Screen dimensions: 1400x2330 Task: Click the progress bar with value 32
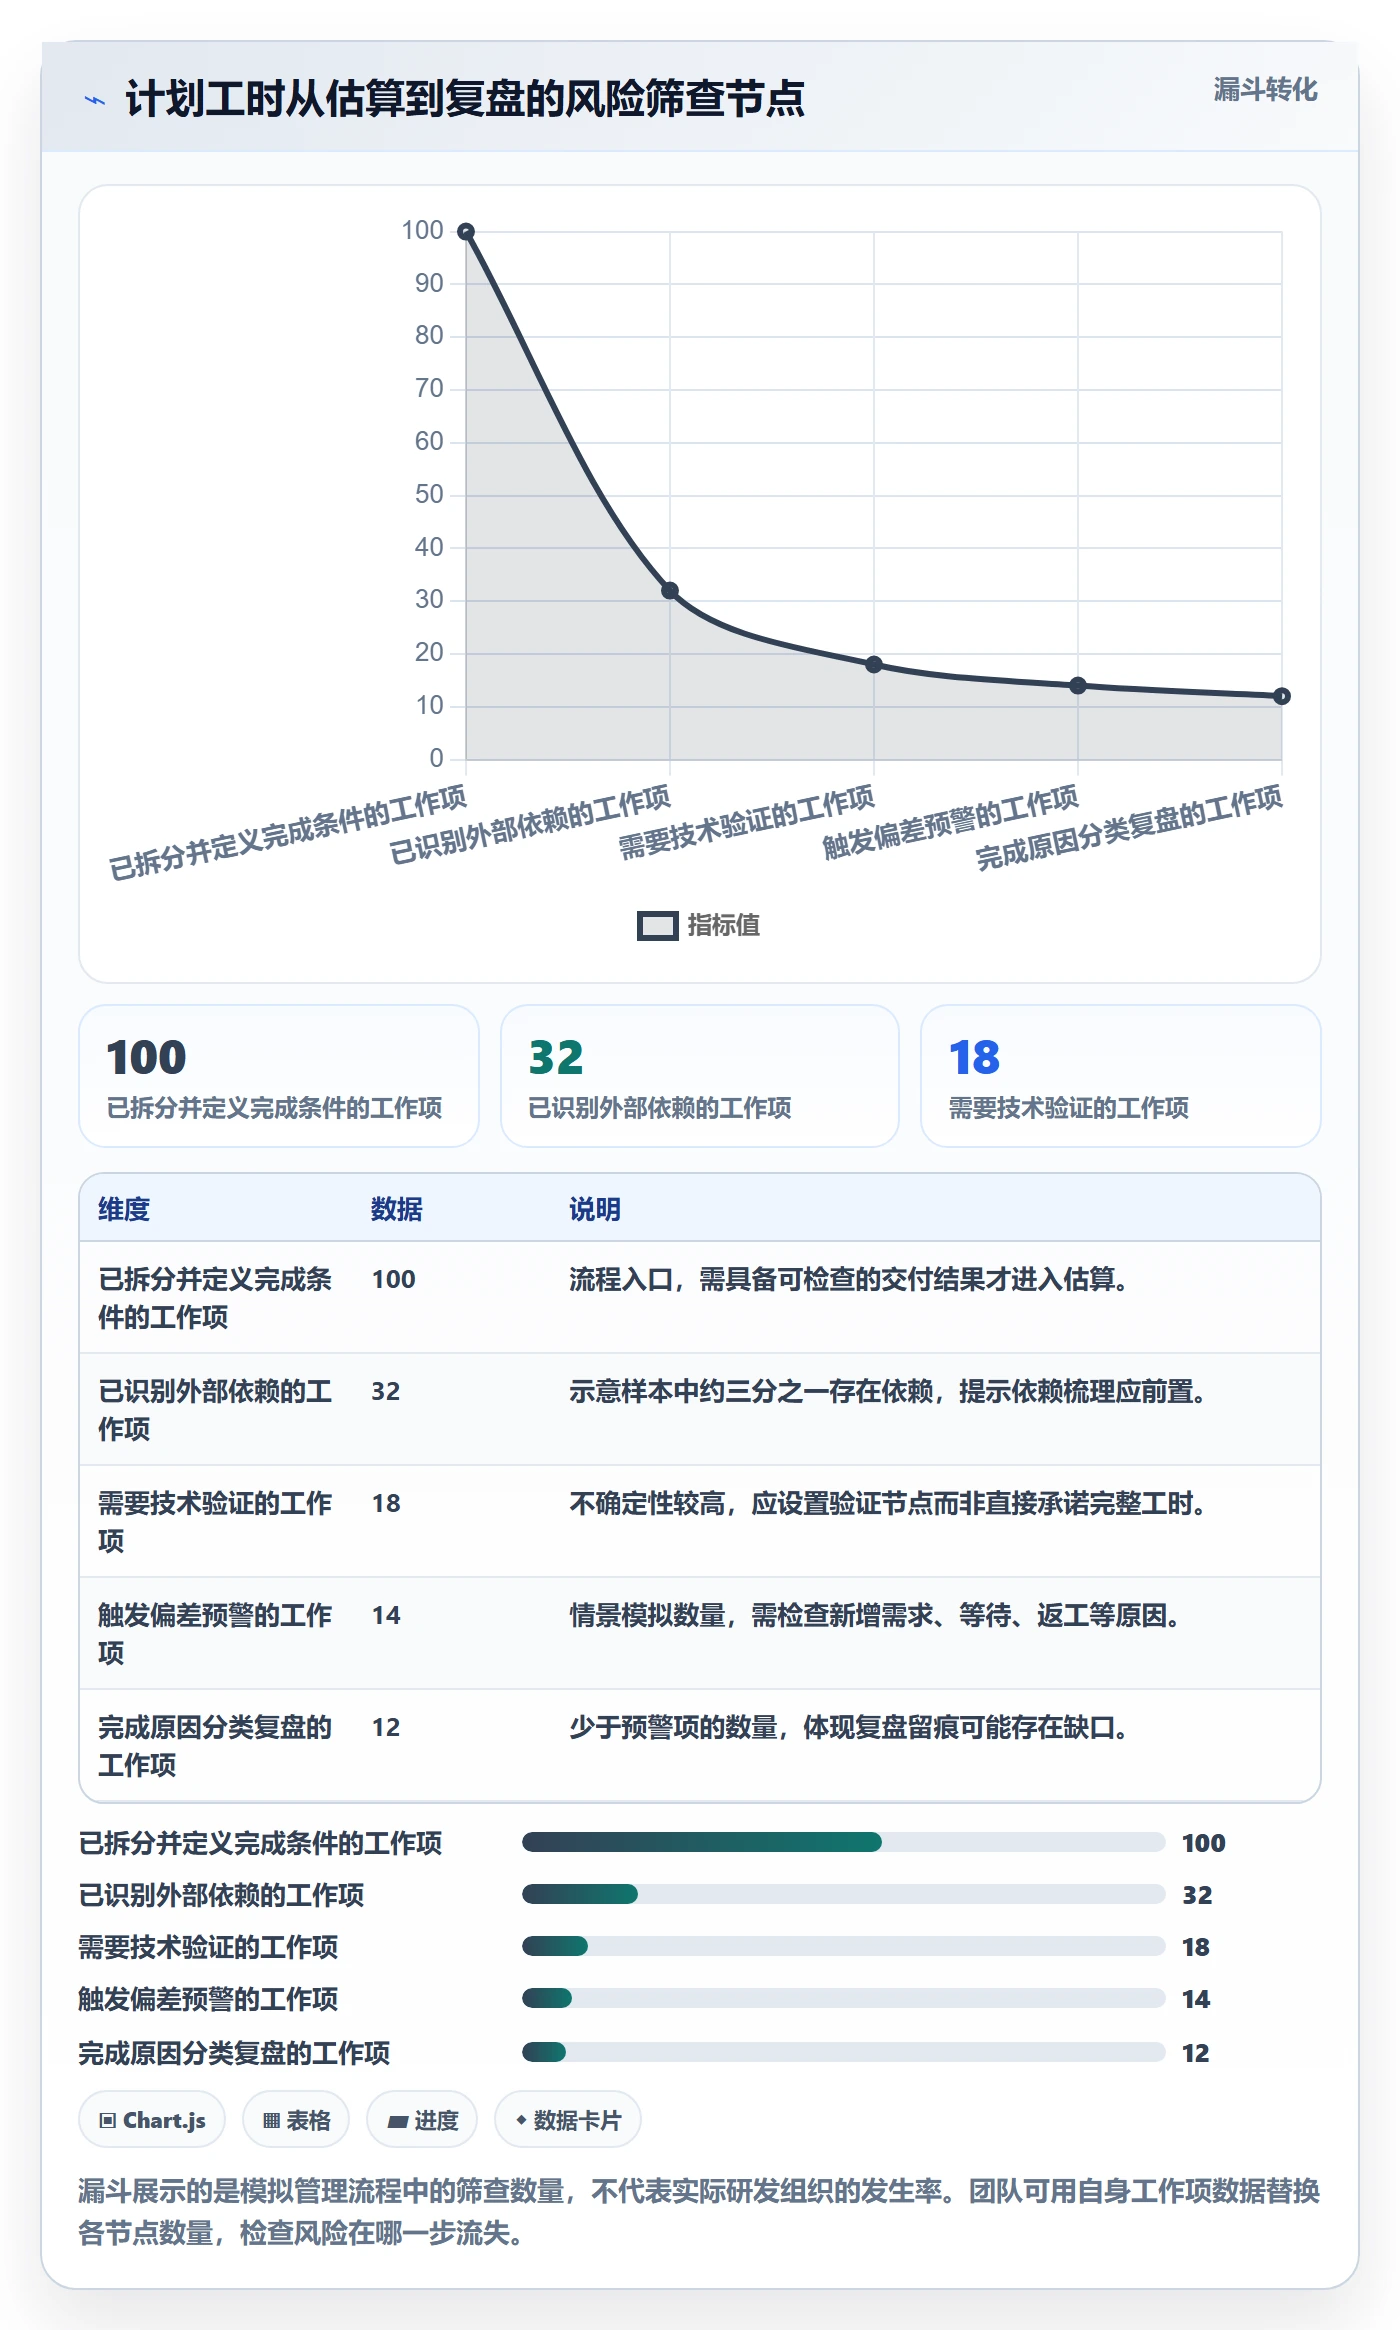coord(844,1894)
